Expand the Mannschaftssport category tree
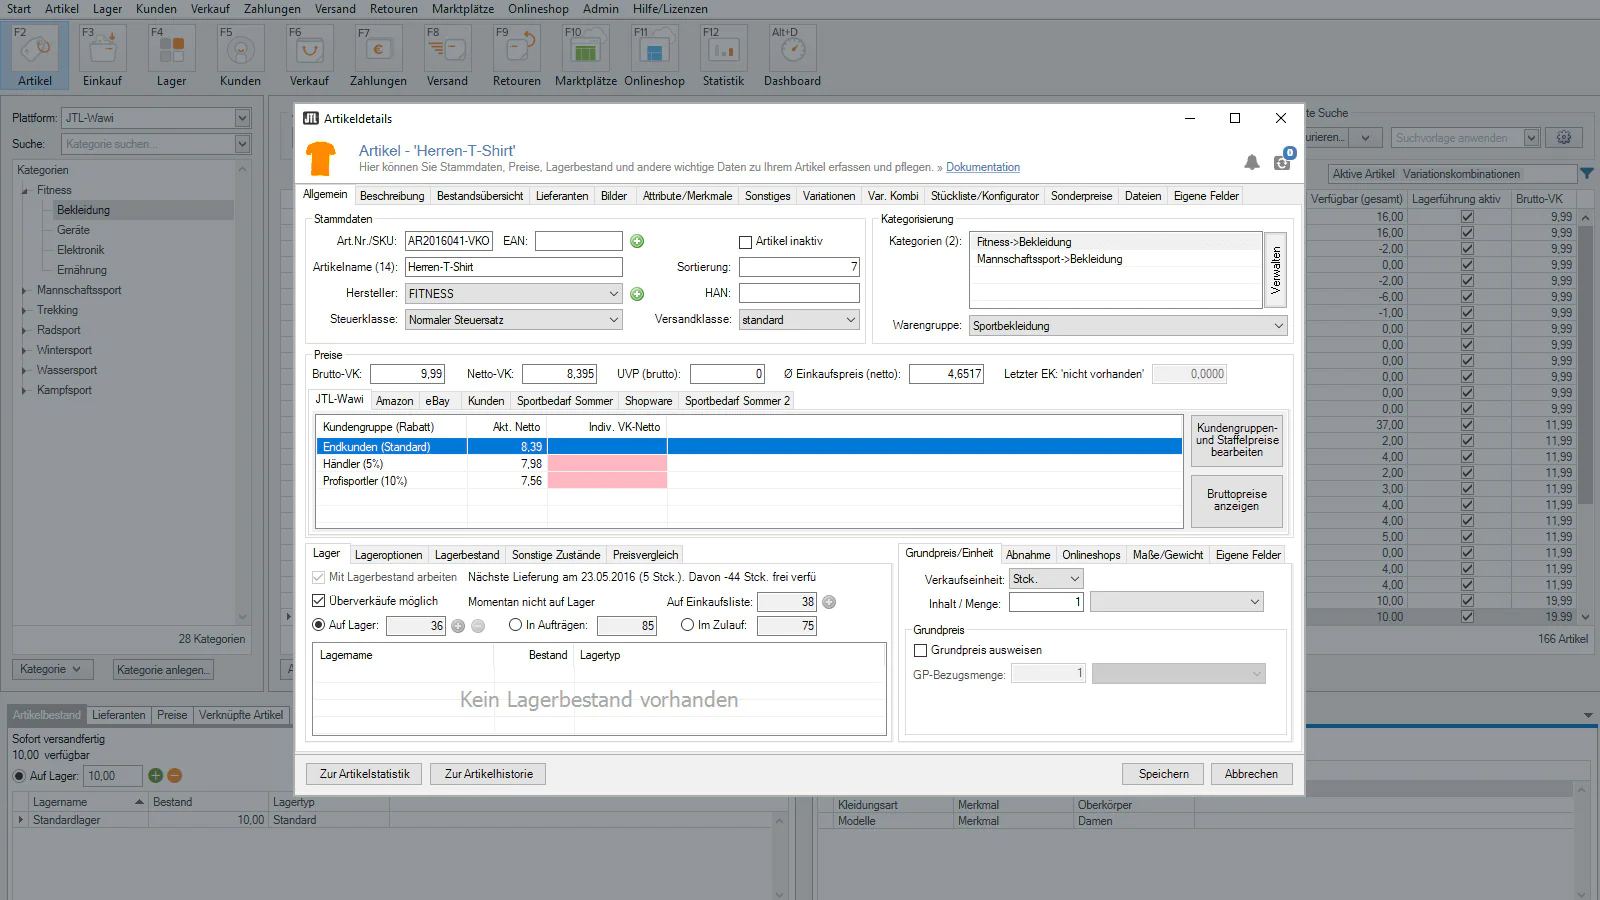 tap(25, 291)
